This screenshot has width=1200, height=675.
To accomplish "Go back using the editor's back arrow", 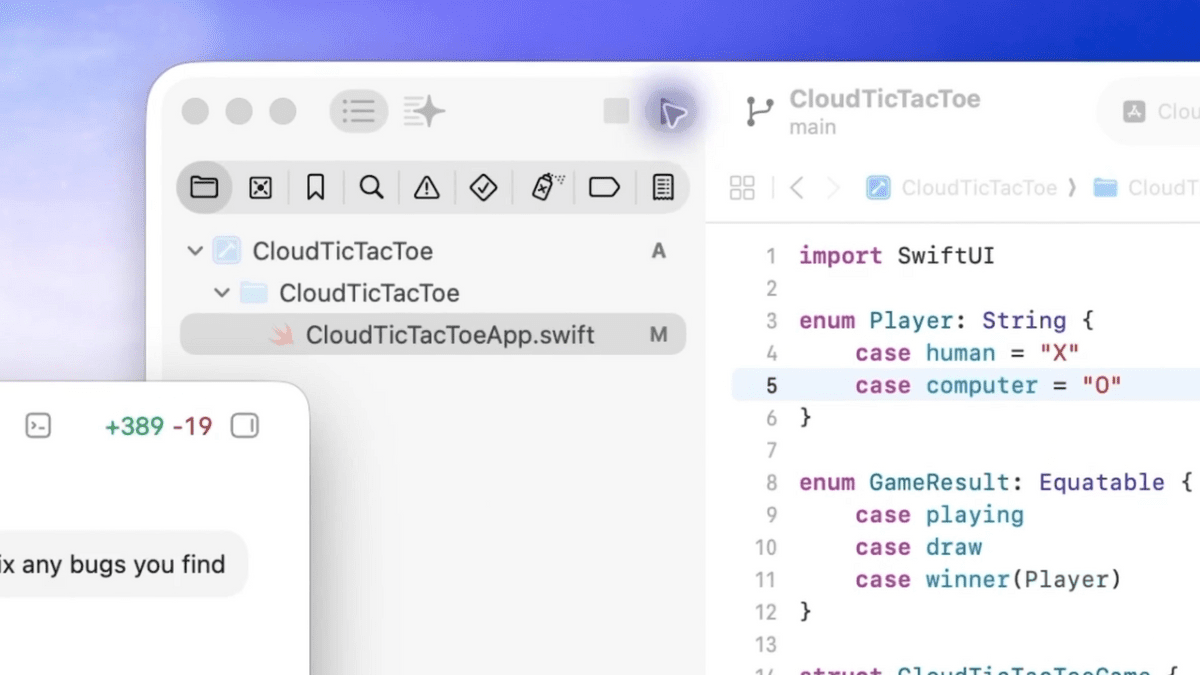I will click(797, 188).
